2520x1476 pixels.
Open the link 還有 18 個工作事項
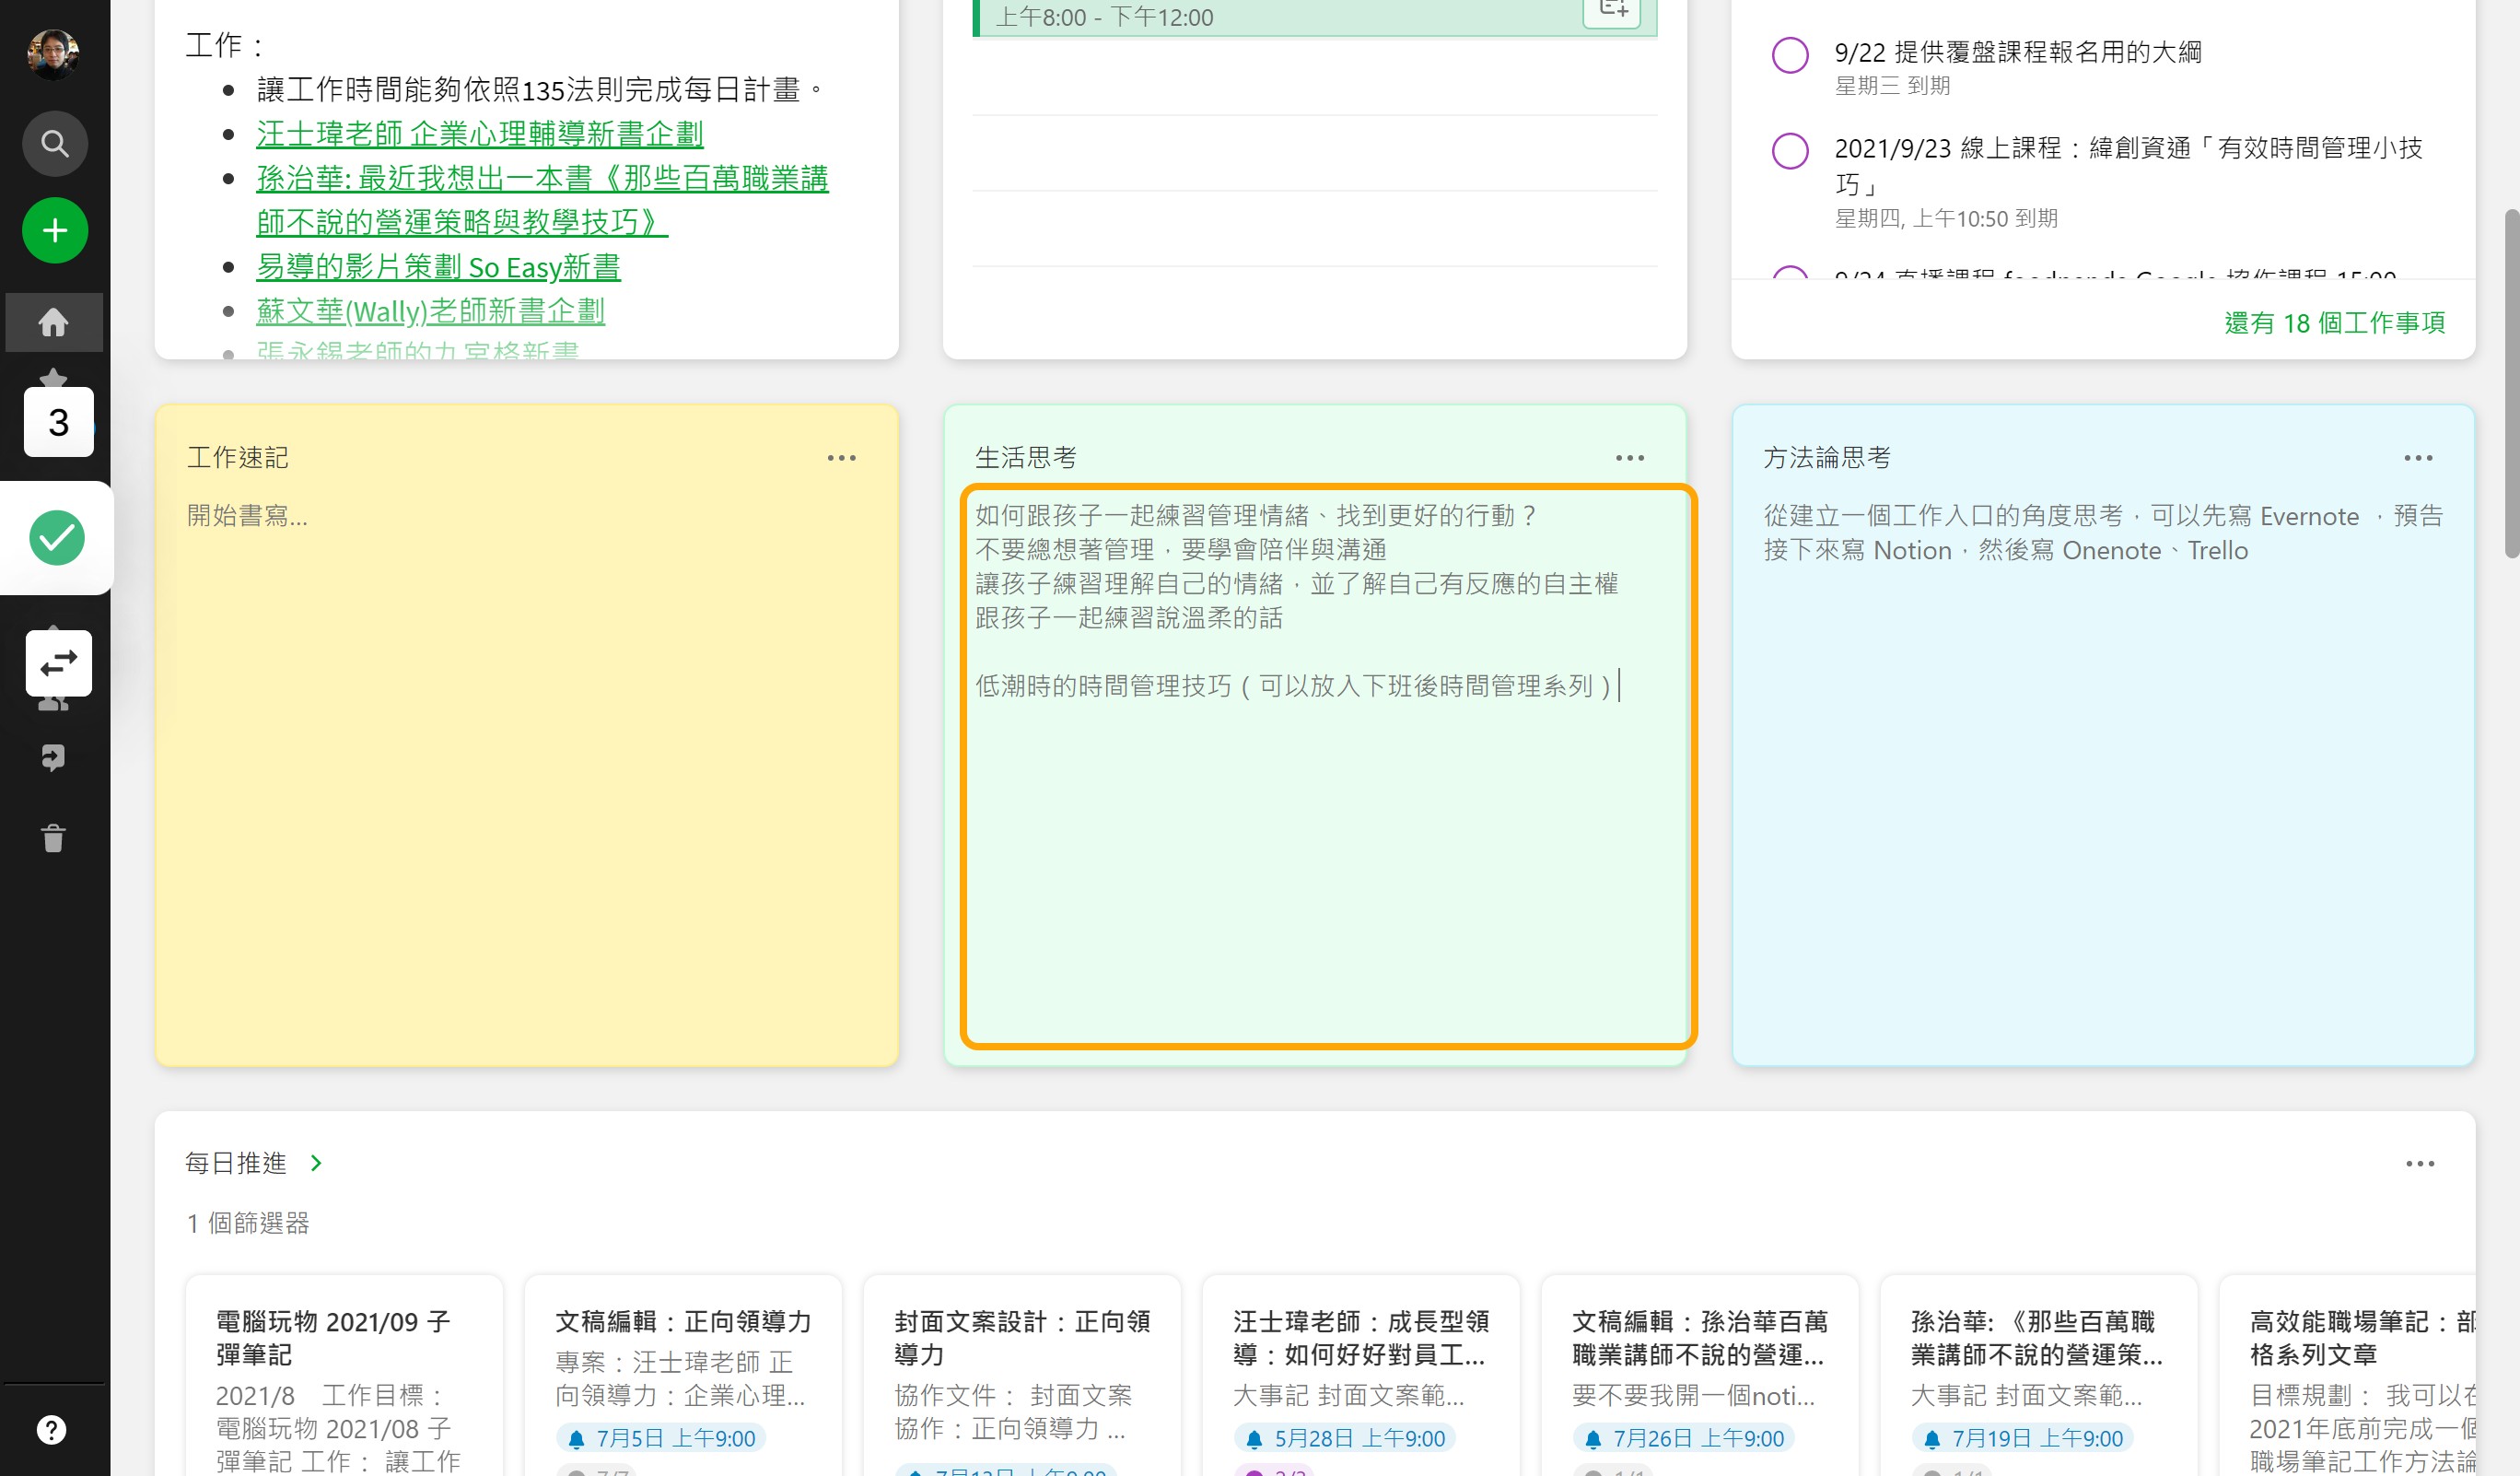point(2334,323)
